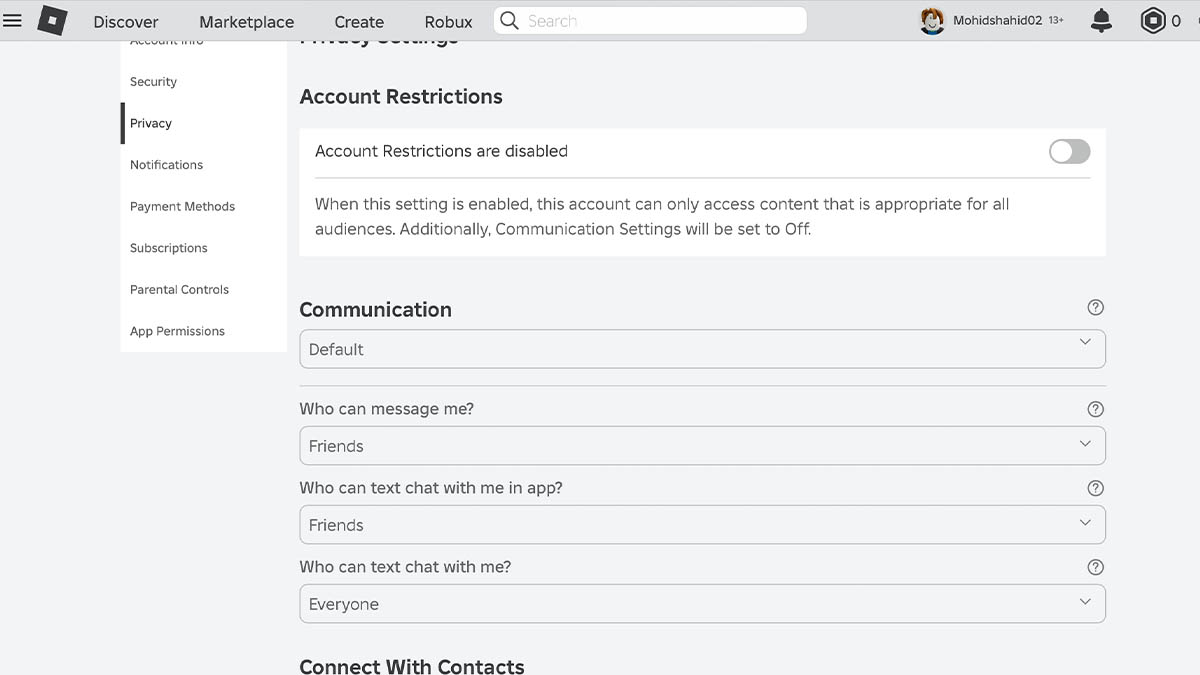
Task: Click help icon for 'Who can text chat with me in app?'
Action: [1095, 488]
